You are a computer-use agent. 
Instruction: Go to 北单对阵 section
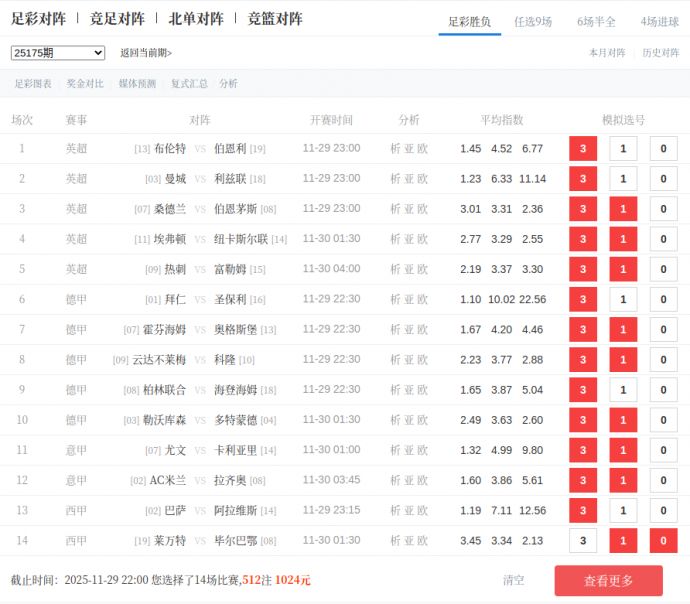196,19
